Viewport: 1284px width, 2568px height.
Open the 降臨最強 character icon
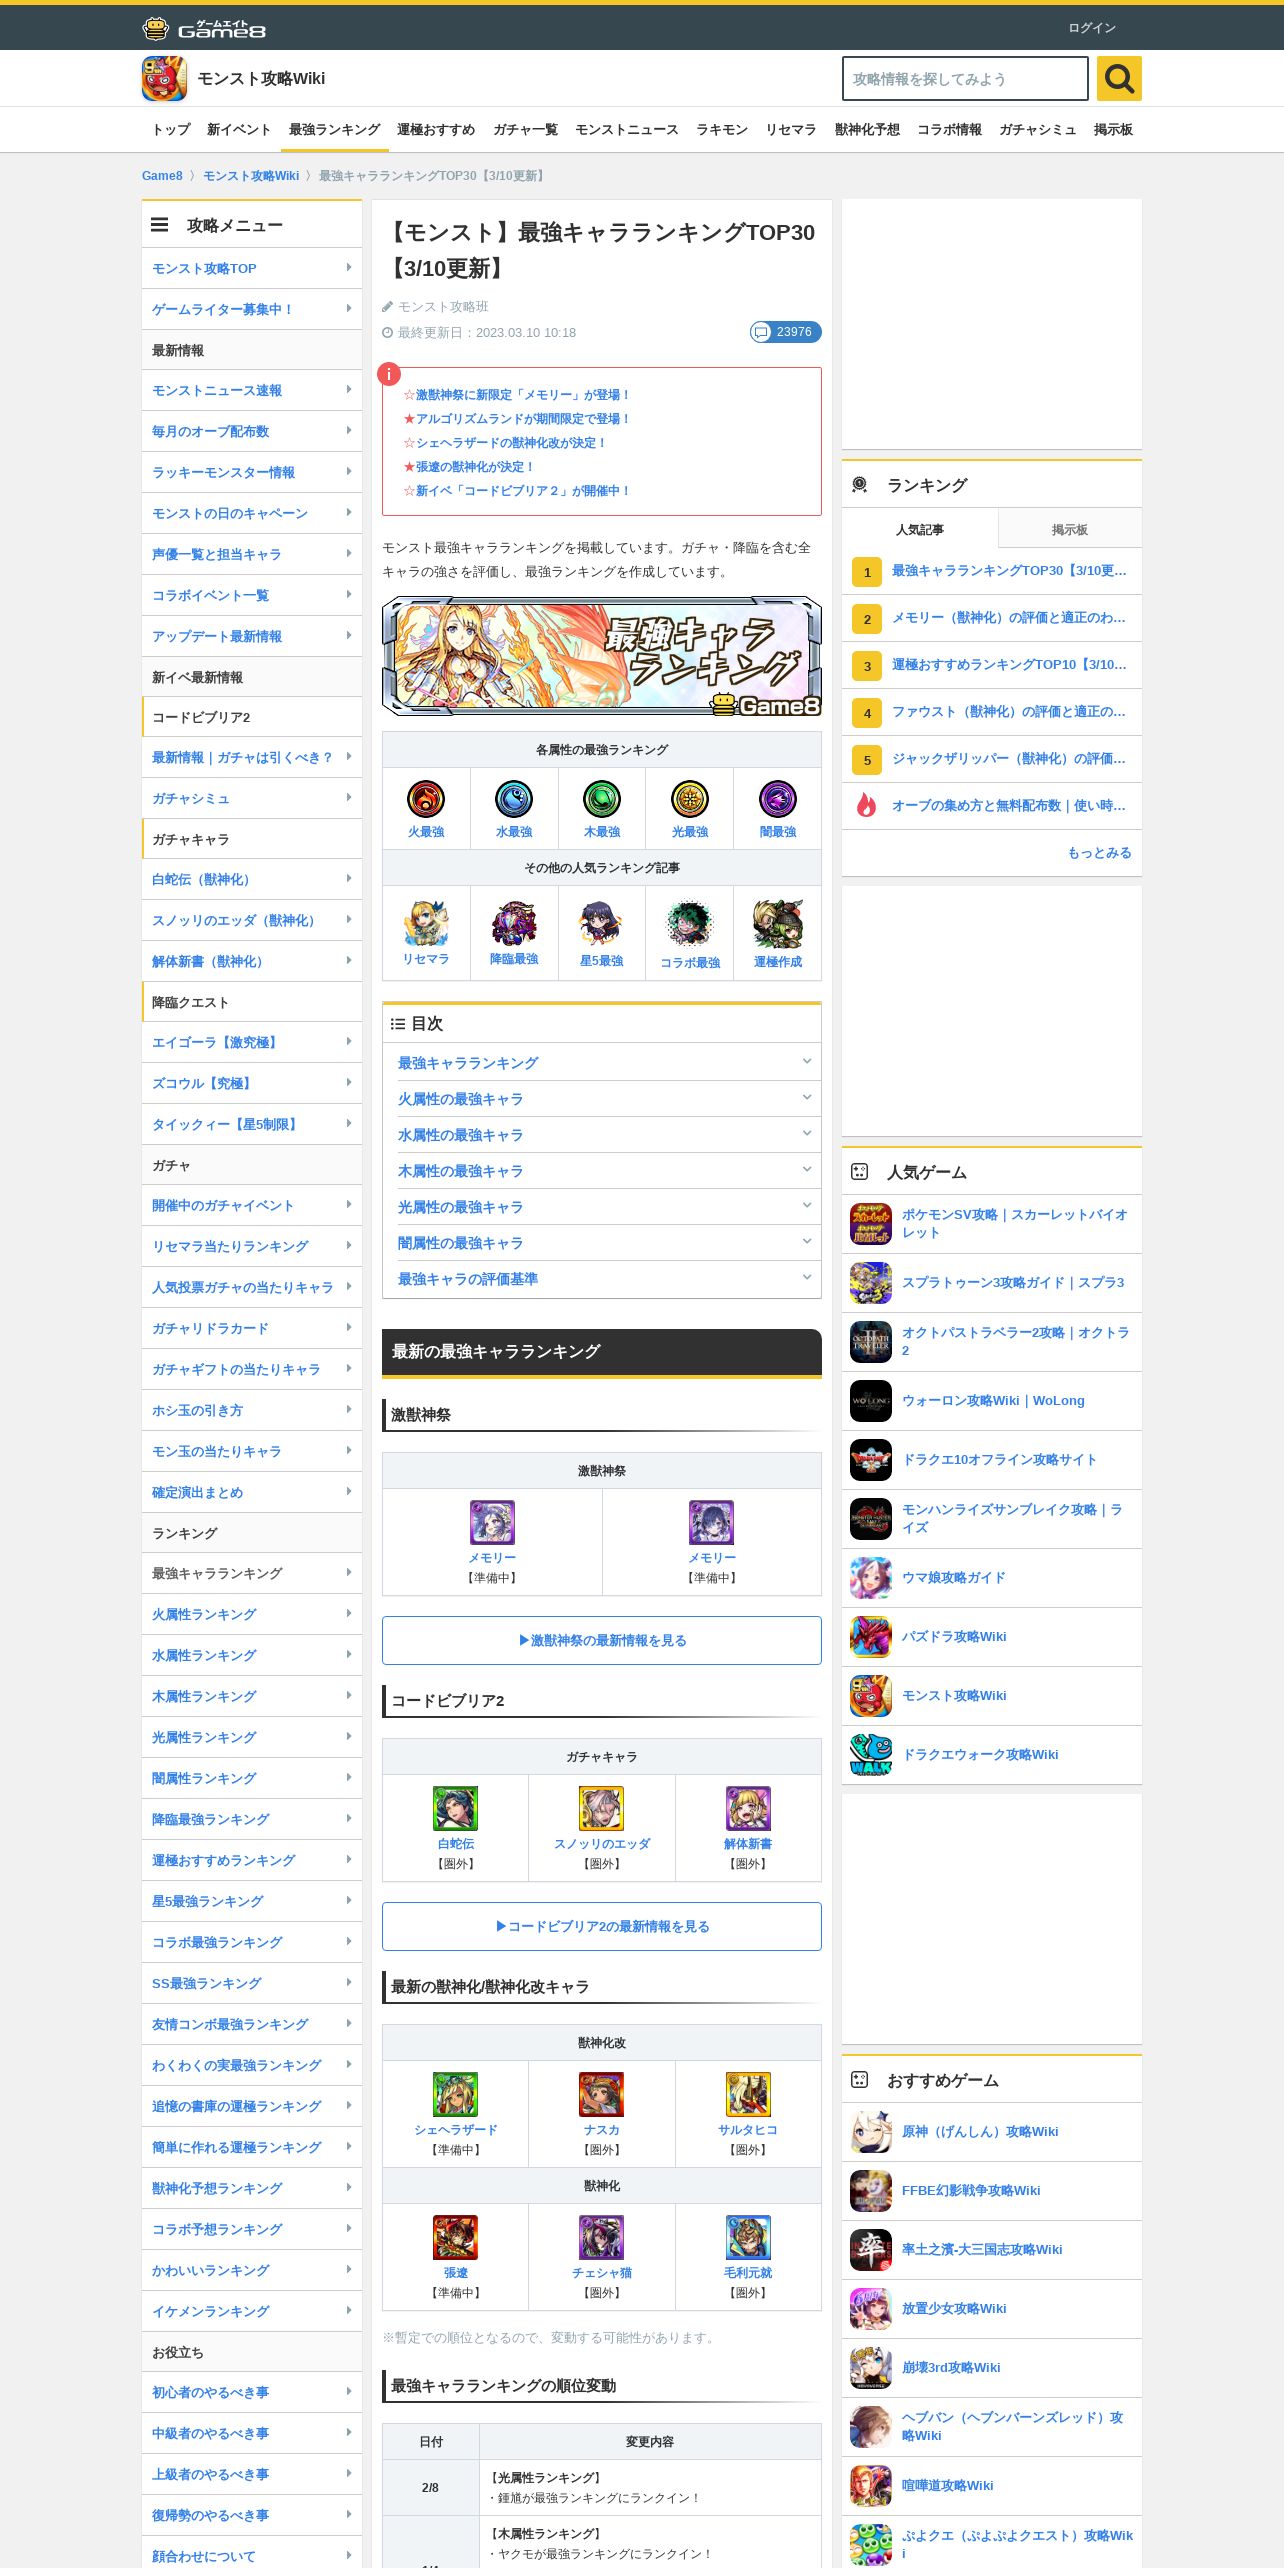click(514, 923)
